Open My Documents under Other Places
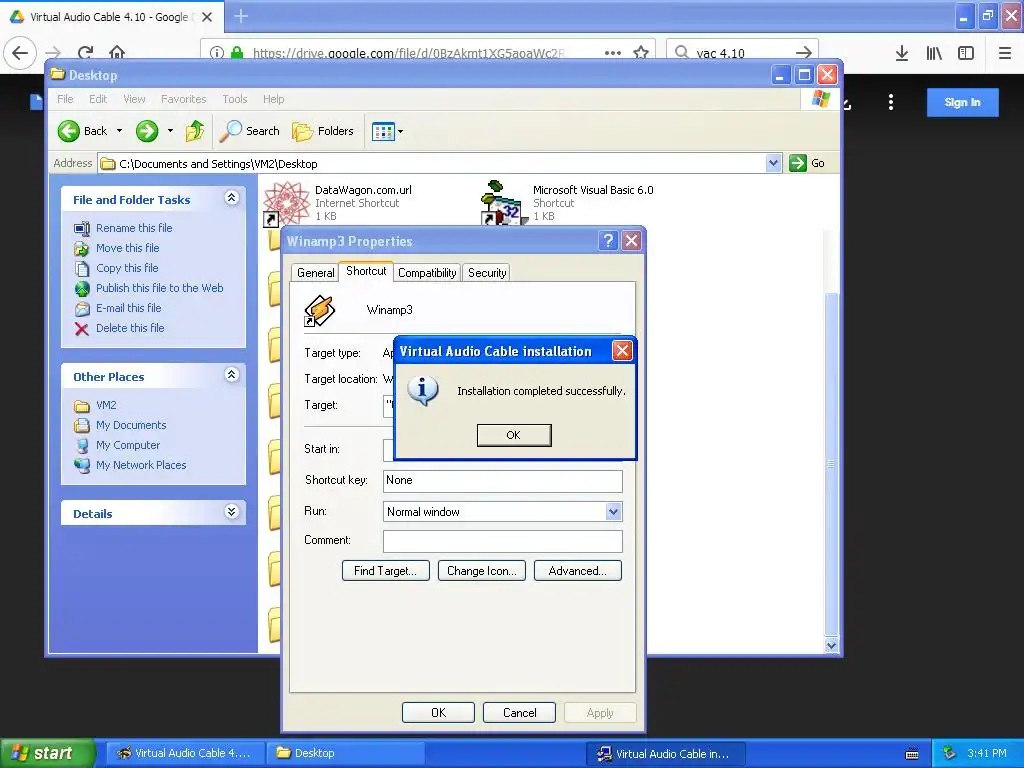 [131, 425]
